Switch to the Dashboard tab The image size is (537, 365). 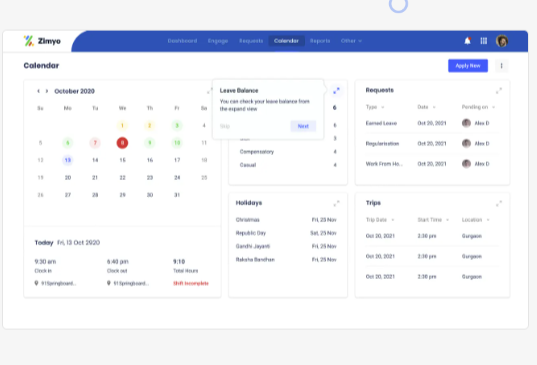[x=182, y=41]
